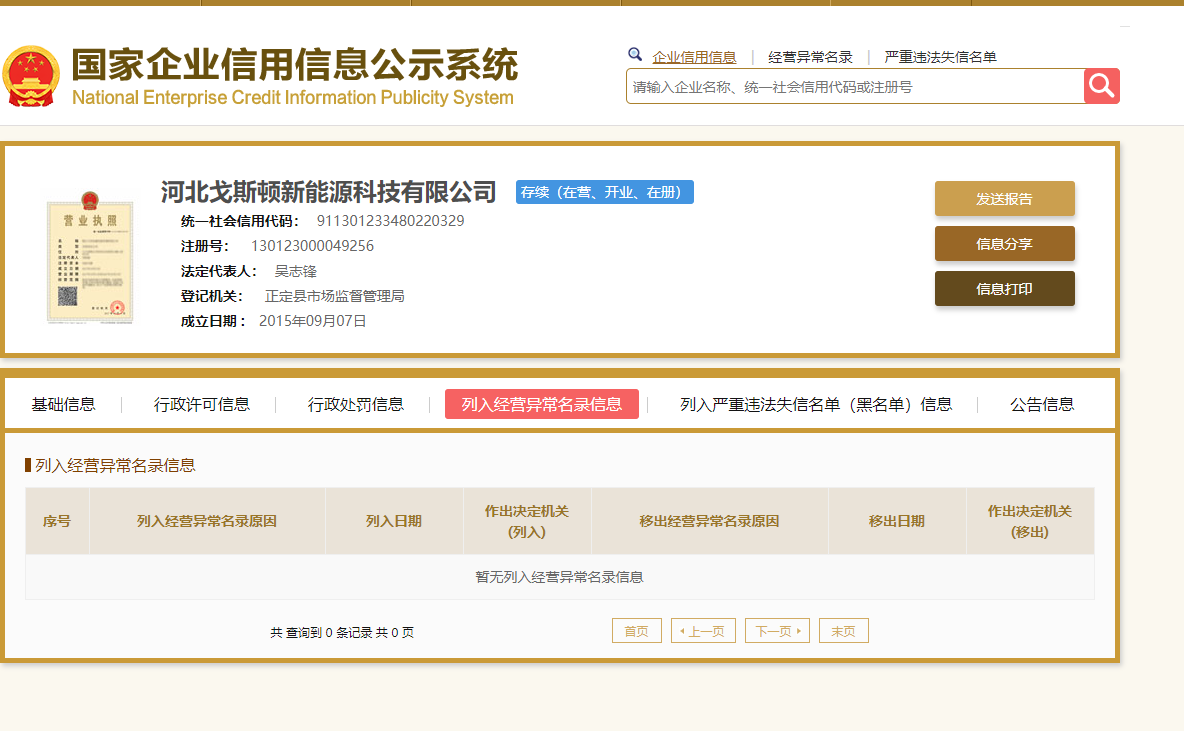1184x731 pixels.
Task: Click the red search magnifier button
Action: [1102, 86]
